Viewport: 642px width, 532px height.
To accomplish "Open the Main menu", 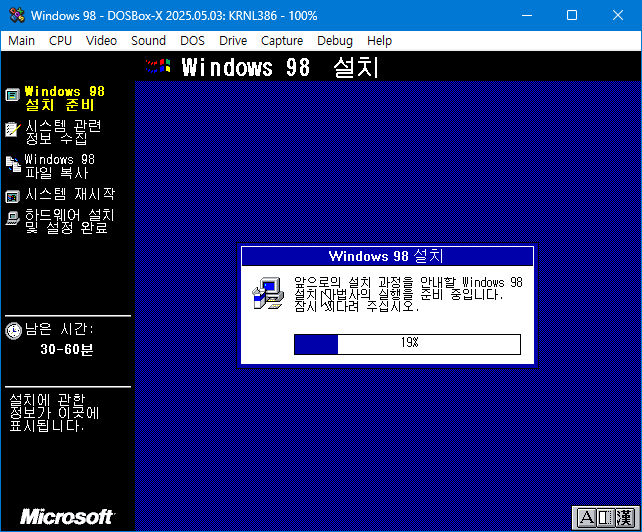I will coord(21,41).
